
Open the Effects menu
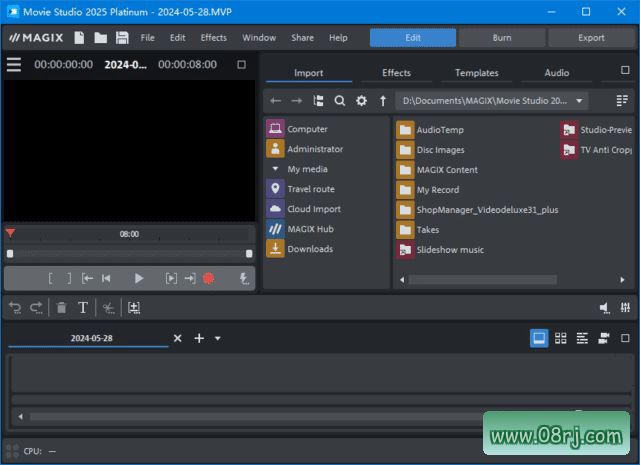[213, 38]
